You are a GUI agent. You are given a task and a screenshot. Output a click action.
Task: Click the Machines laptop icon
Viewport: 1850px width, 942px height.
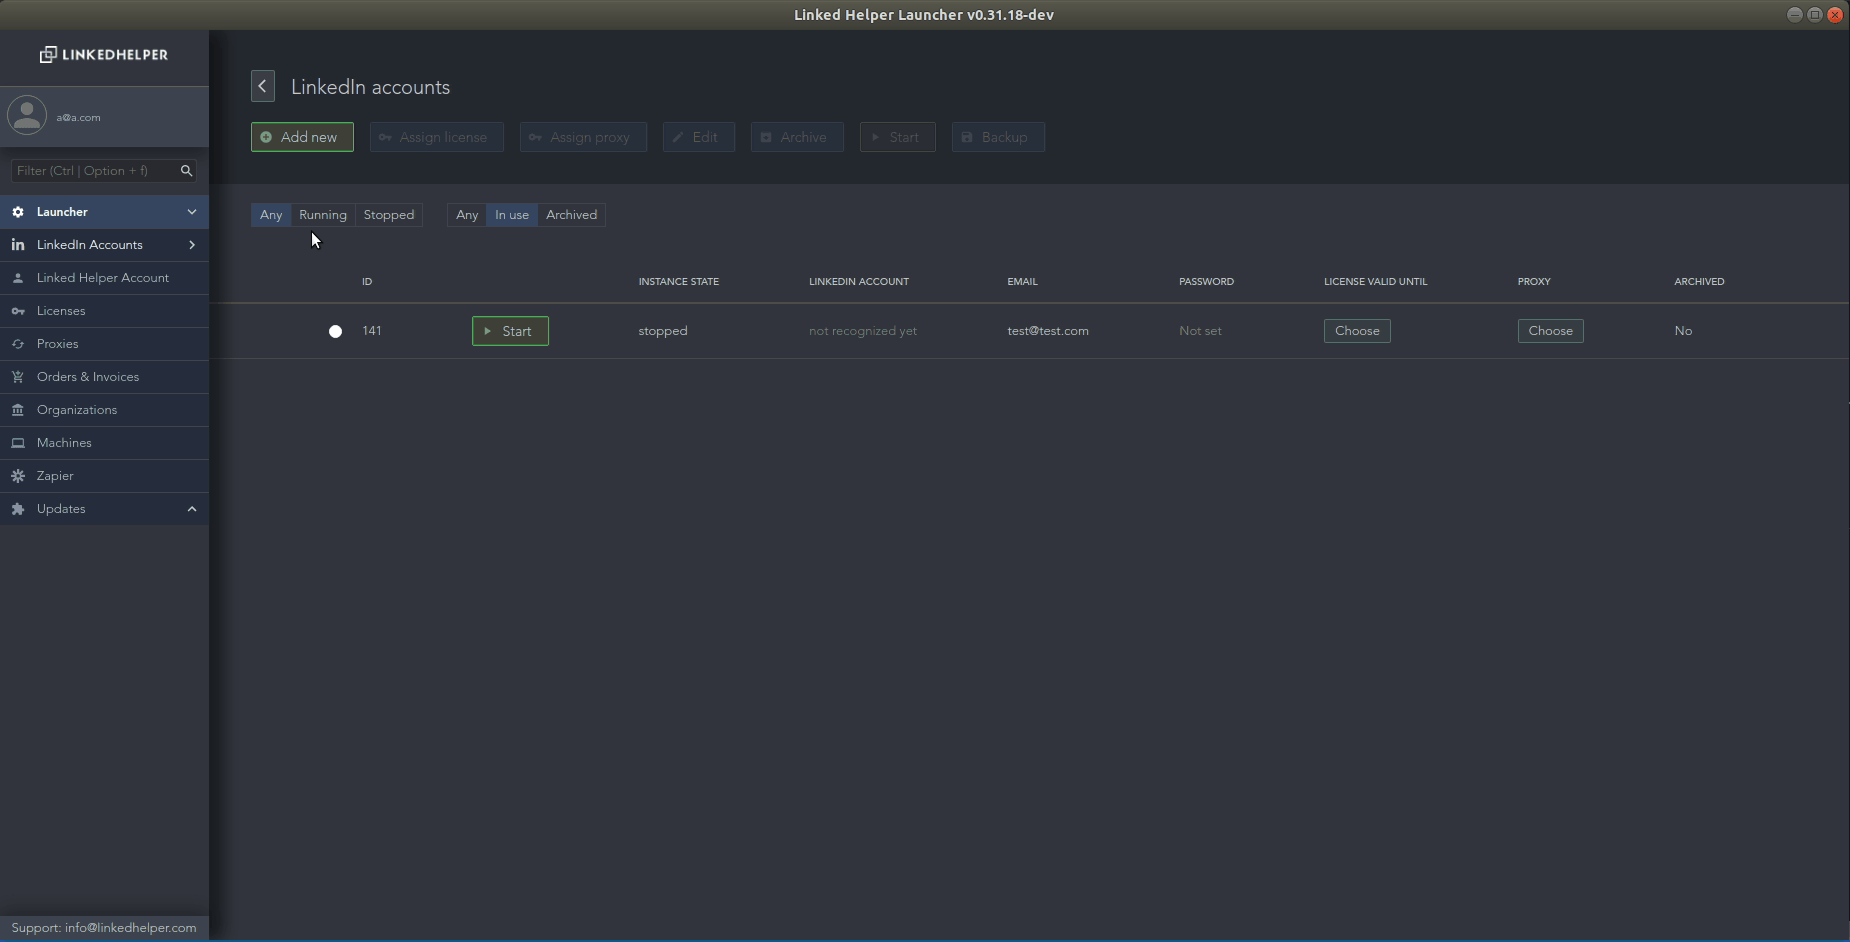pyautogui.click(x=18, y=443)
